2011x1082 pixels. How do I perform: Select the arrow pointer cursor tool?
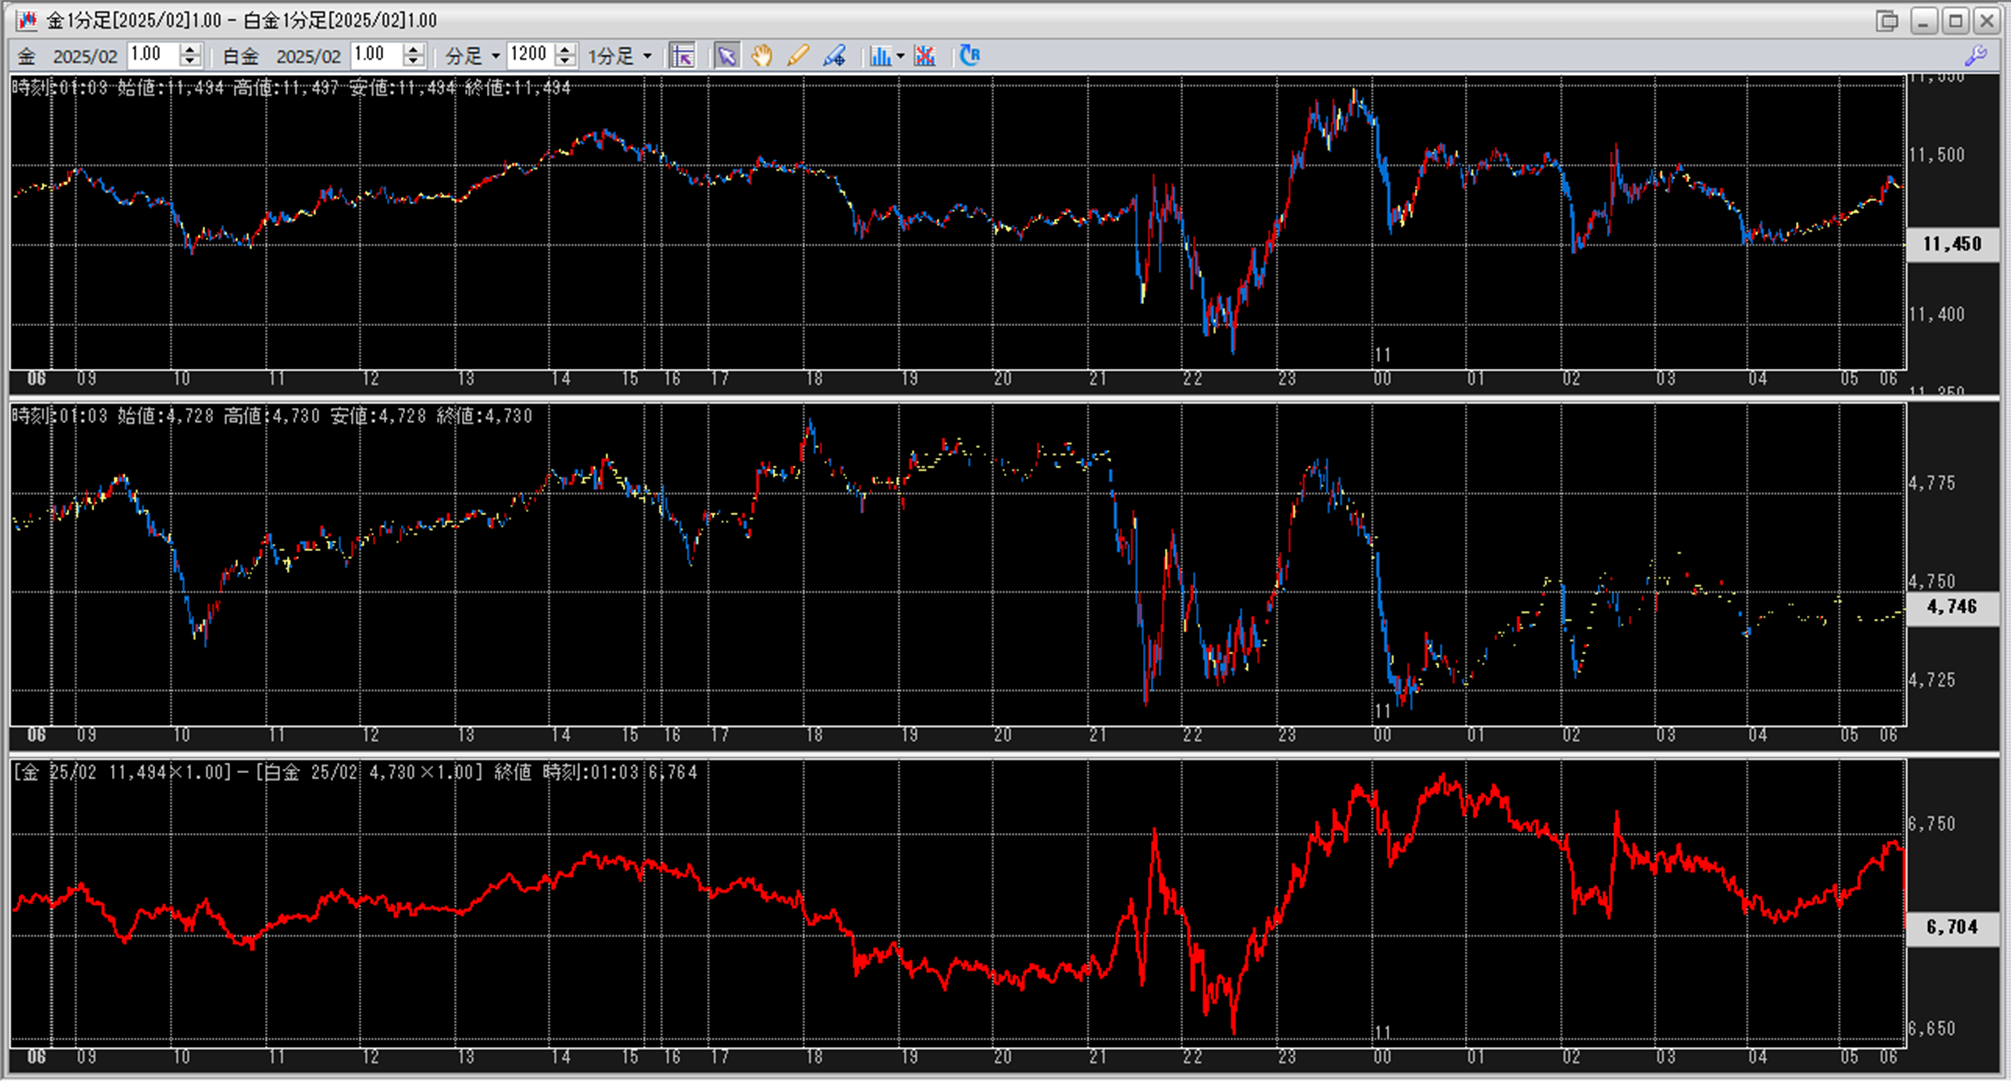click(x=727, y=56)
